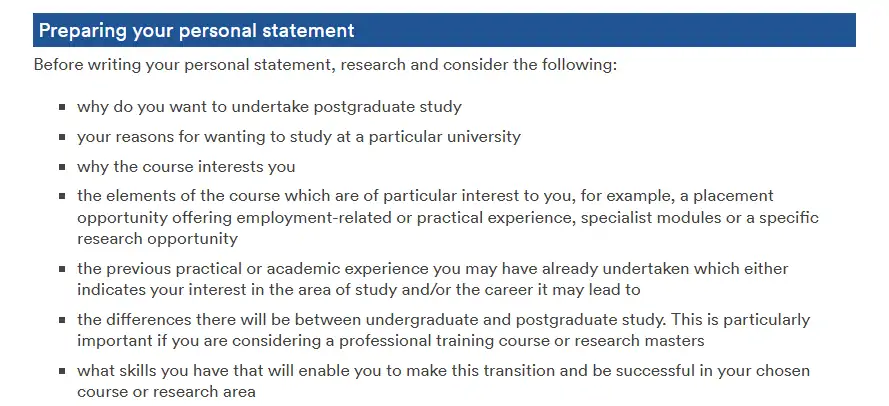
Task: Click the square bullet beside 'the differences there will be'
Action: pos(62,320)
